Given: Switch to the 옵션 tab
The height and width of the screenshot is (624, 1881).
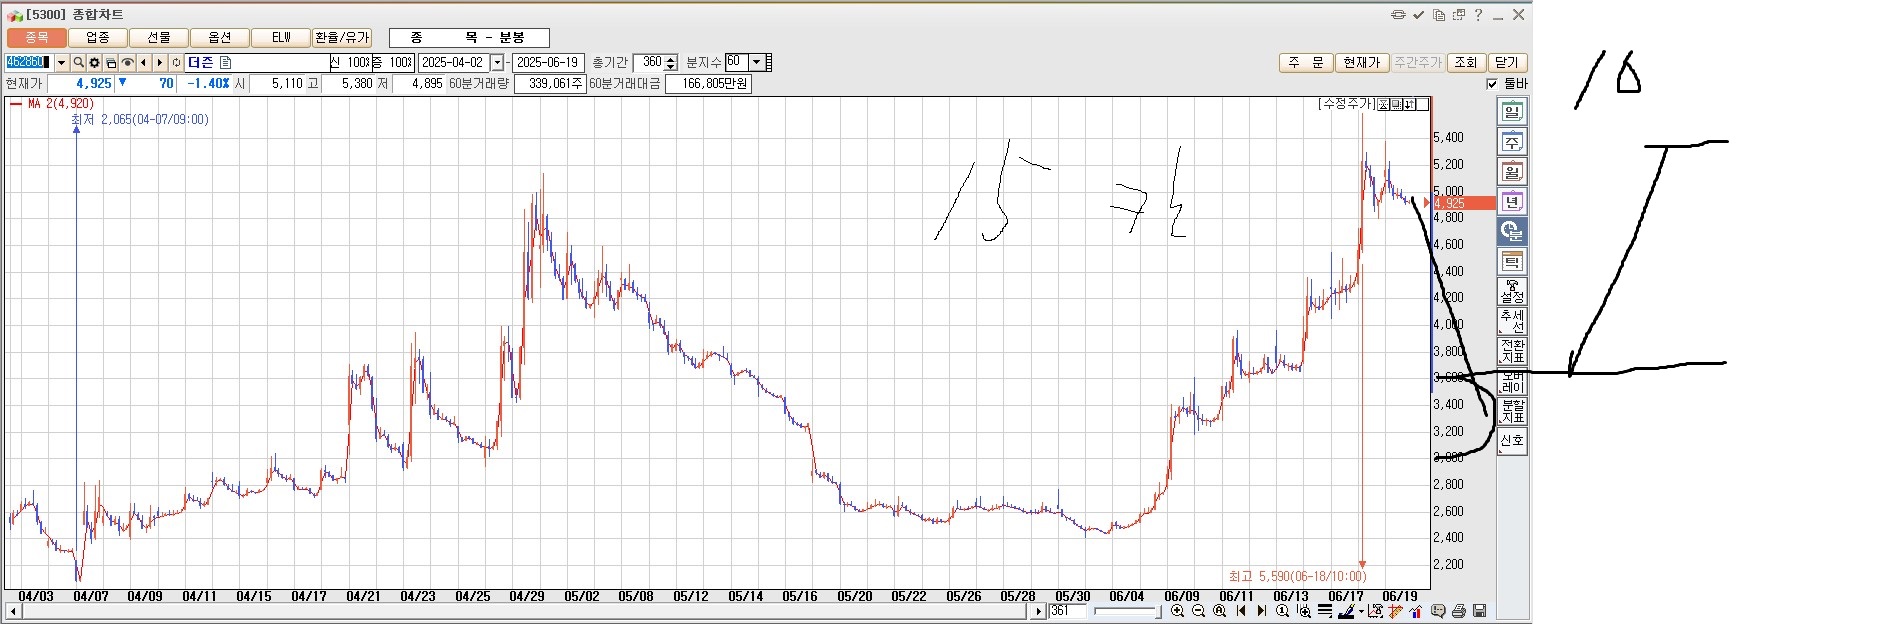Looking at the screenshot, I should 220,38.
